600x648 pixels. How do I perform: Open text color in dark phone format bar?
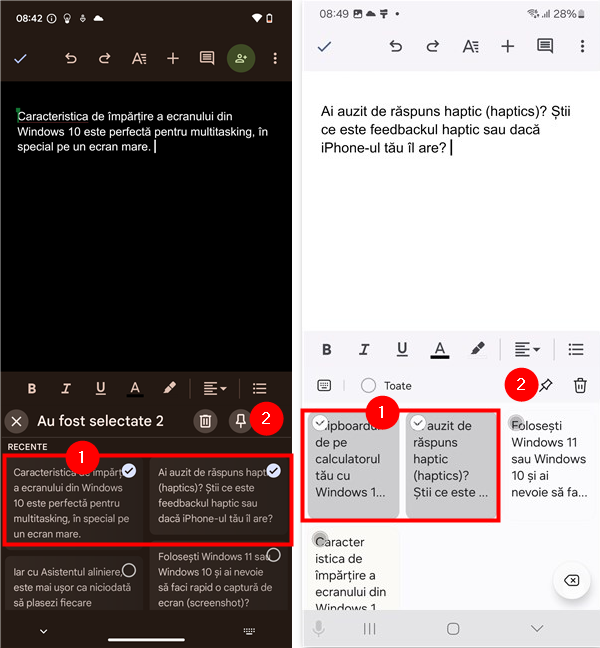(x=135, y=388)
